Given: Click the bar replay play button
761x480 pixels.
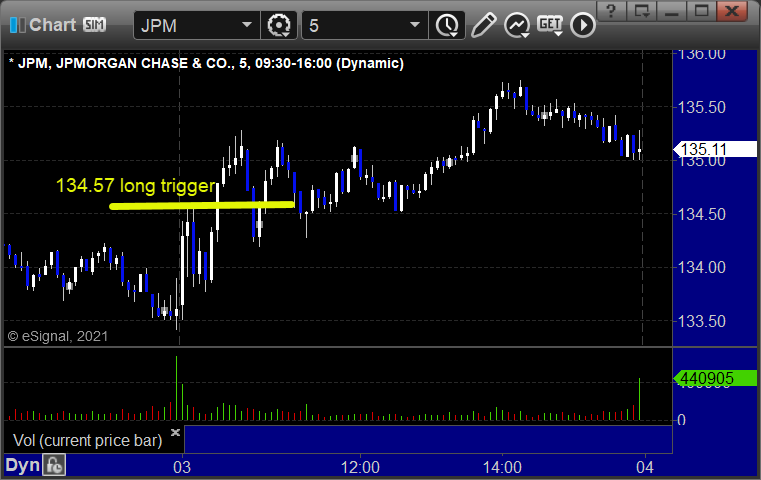Looking at the screenshot, I should 582,25.
